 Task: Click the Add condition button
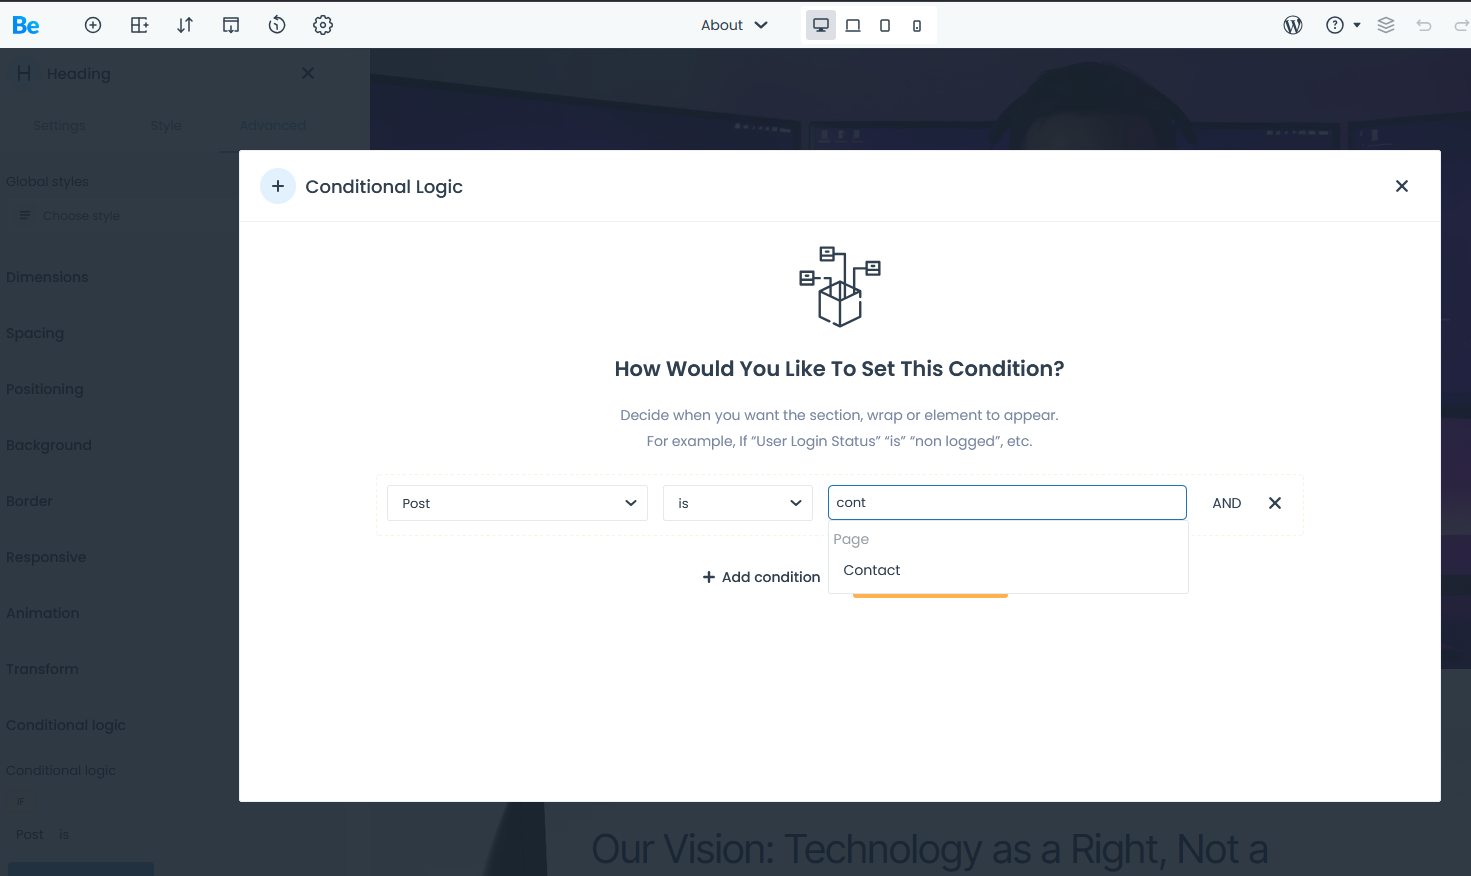point(761,577)
